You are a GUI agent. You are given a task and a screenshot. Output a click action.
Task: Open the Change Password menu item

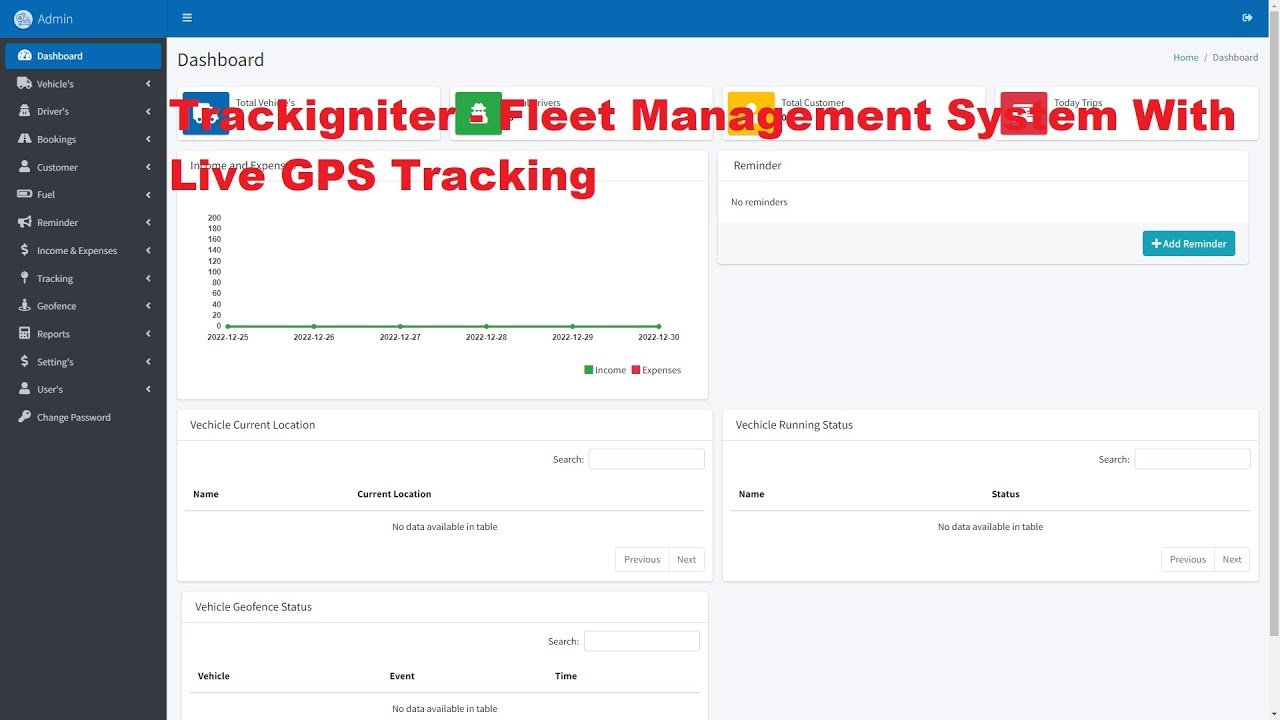point(83,417)
